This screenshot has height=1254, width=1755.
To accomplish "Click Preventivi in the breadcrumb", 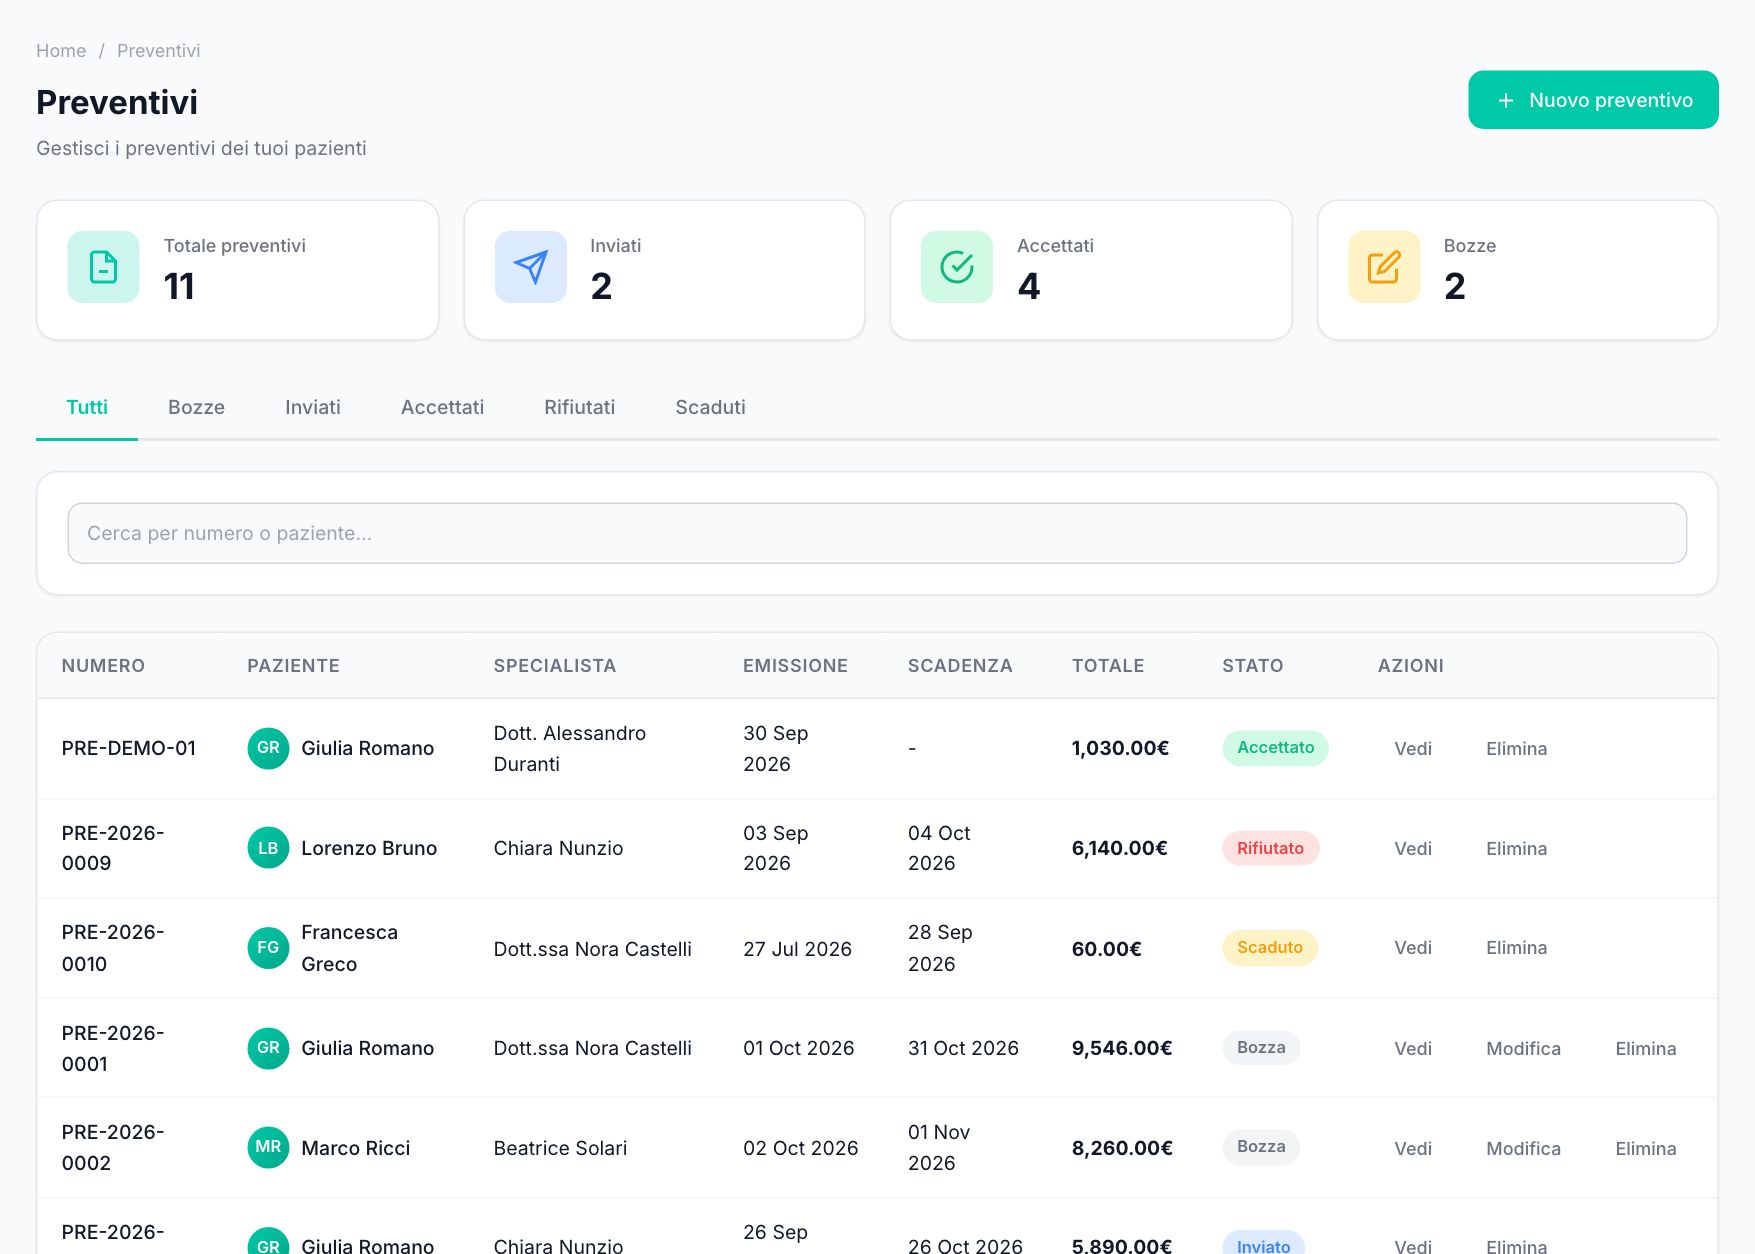I will pos(158,51).
